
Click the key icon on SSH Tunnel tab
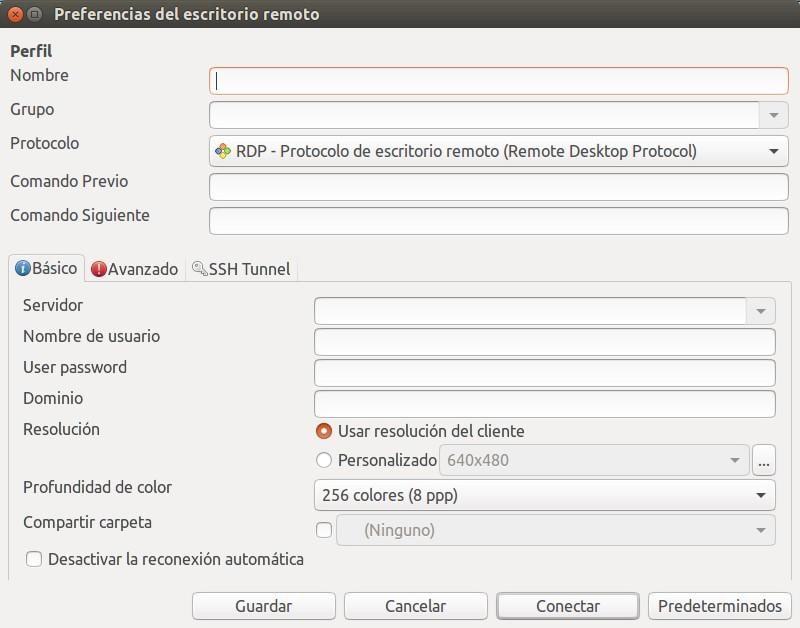[199, 268]
